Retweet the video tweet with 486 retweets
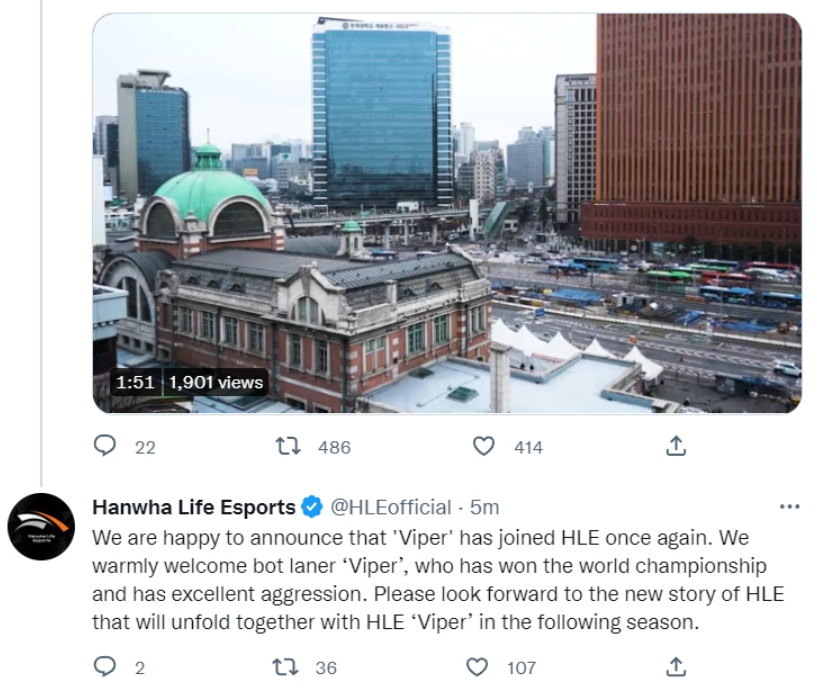Viewport: 817px width, 692px height. (x=288, y=446)
